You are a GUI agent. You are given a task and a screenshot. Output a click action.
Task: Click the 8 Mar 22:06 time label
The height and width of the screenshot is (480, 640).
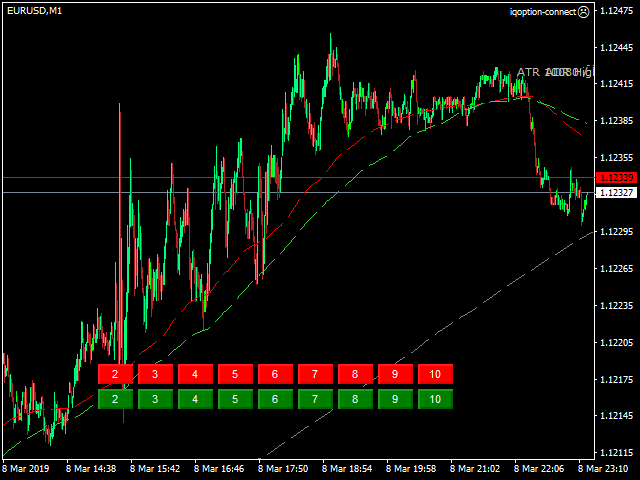click(539, 469)
